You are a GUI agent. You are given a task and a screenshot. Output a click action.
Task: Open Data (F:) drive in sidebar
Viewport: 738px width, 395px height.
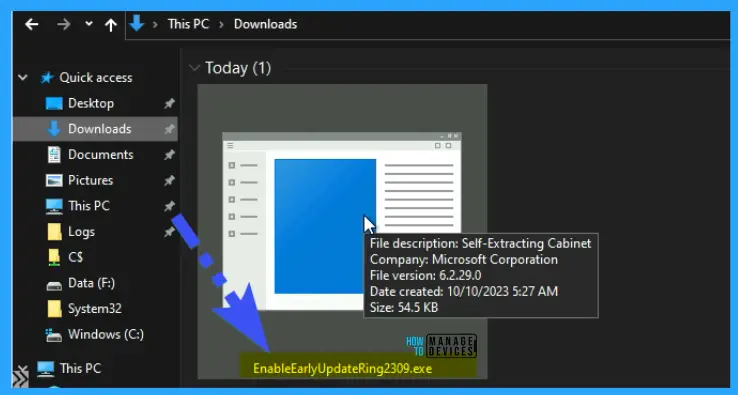tap(91, 283)
